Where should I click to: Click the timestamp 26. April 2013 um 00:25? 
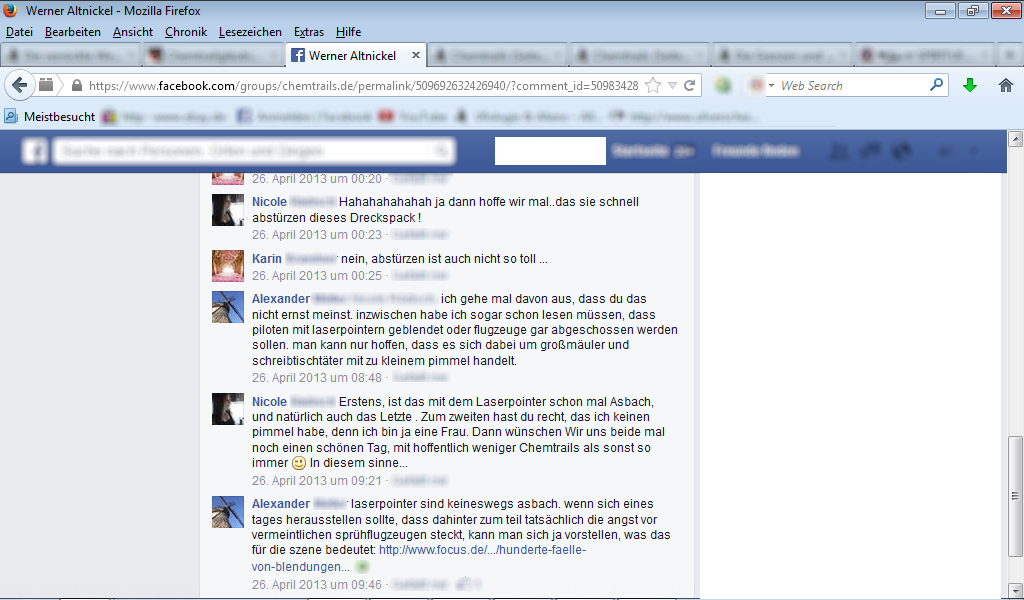click(317, 276)
